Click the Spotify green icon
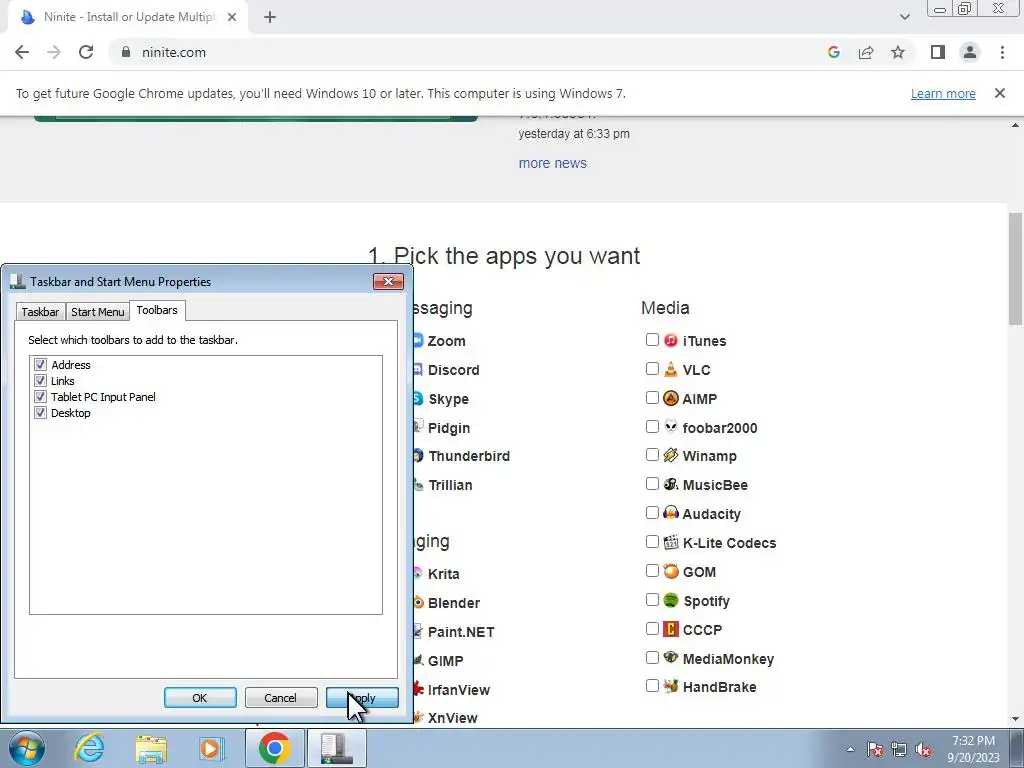 point(671,600)
